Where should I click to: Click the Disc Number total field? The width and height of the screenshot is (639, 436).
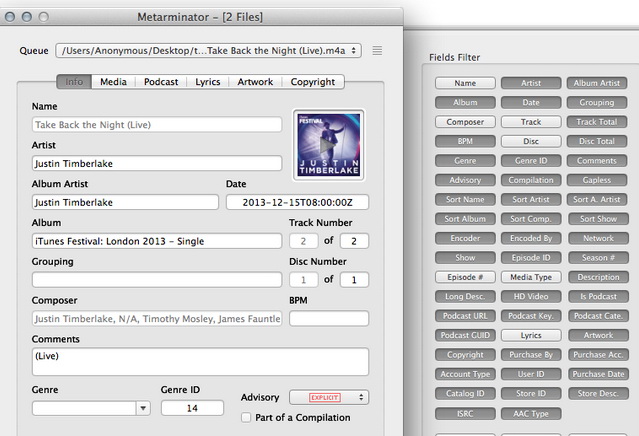tap(354, 280)
